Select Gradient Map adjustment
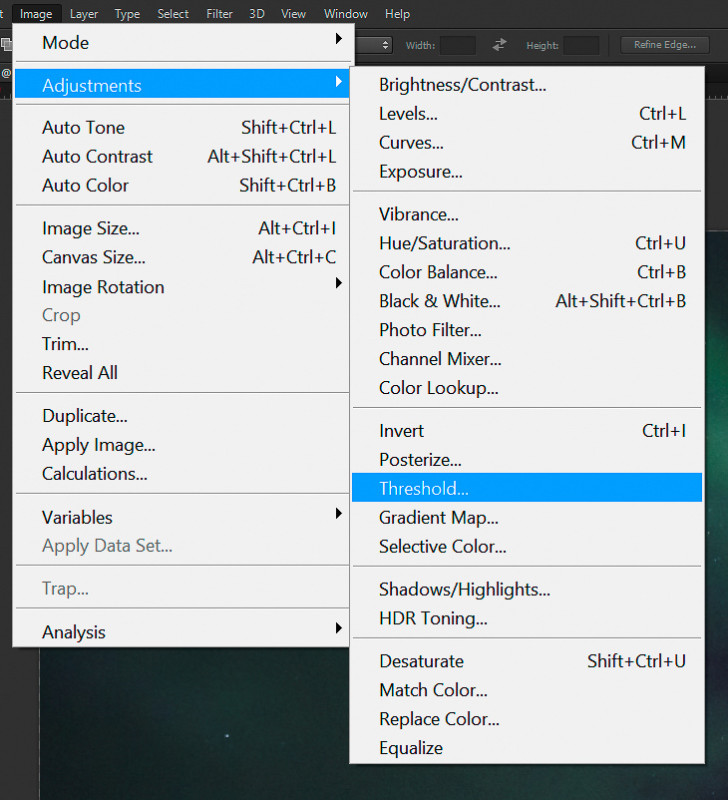 point(438,518)
